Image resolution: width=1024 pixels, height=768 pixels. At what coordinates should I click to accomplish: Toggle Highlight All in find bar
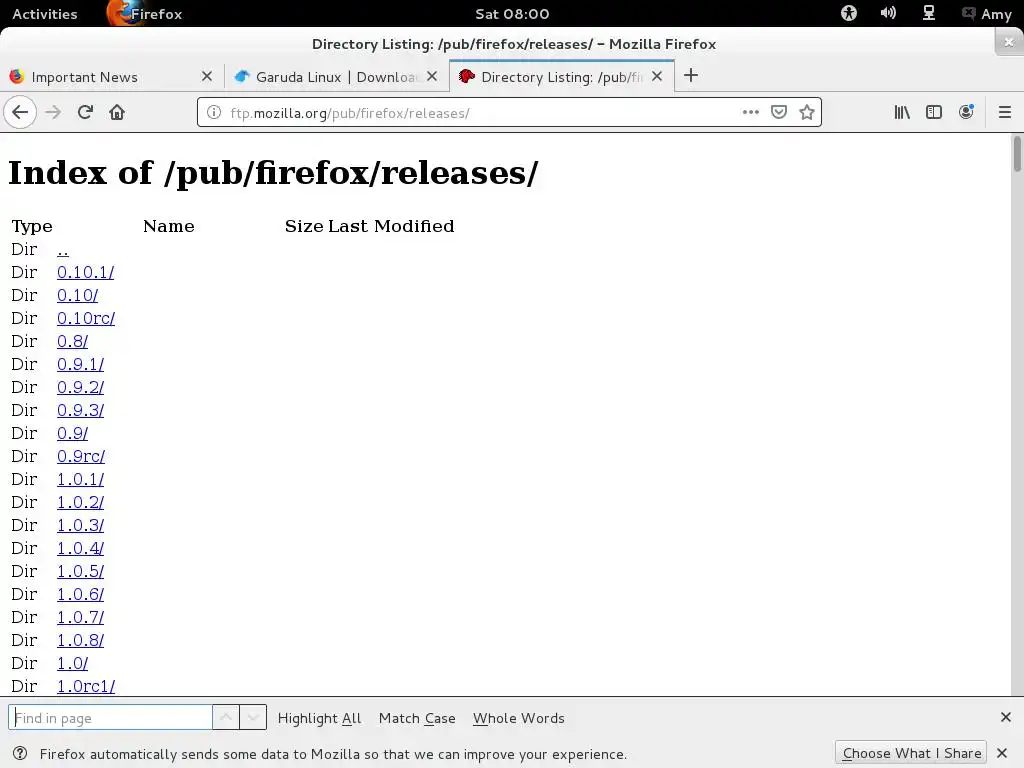[319, 718]
